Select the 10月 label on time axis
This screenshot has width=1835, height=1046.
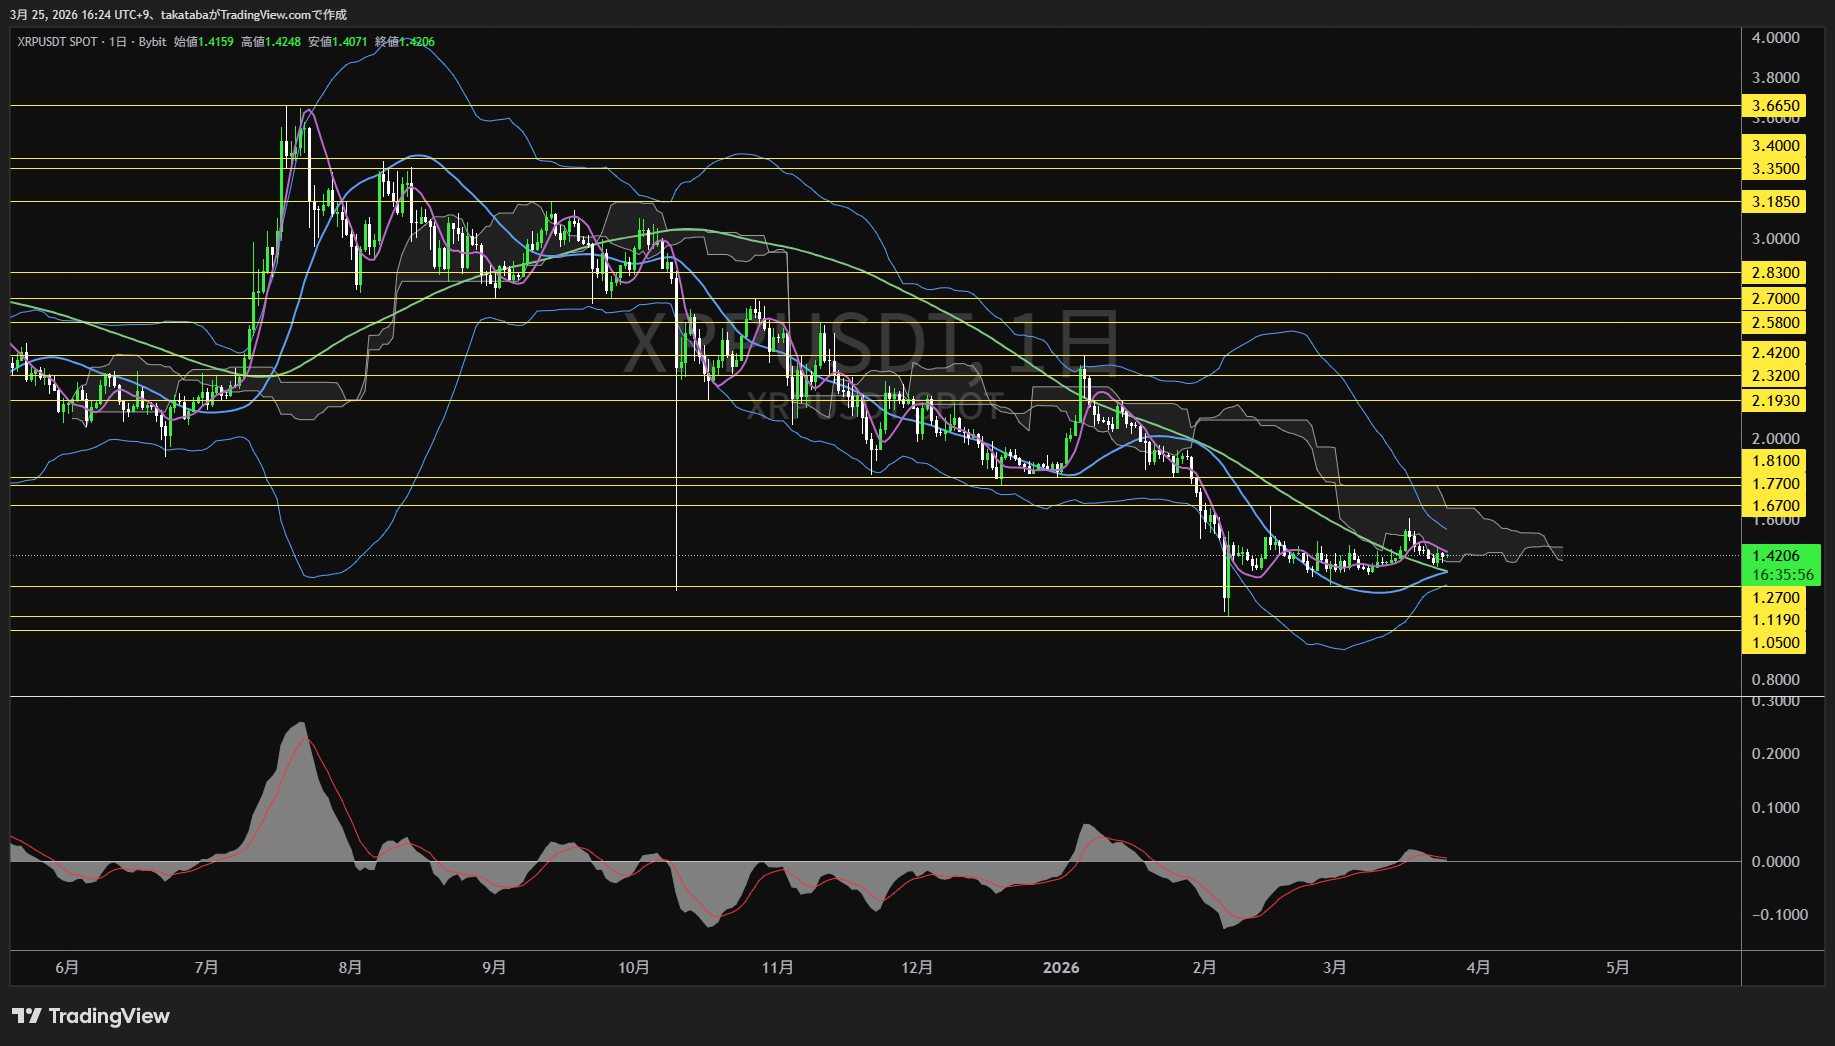point(634,968)
